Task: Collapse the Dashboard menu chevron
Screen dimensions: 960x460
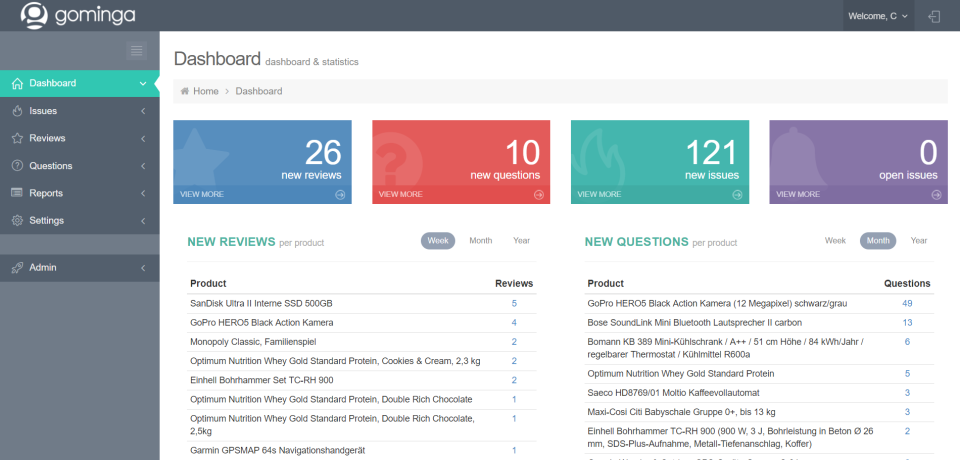Action: pos(143,83)
